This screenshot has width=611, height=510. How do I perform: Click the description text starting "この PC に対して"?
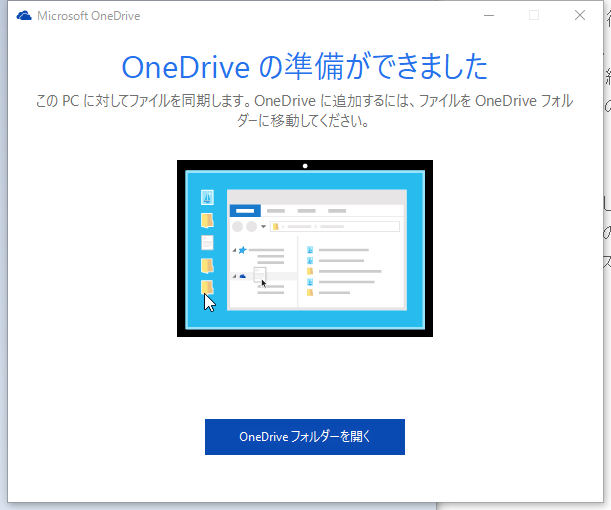304,111
